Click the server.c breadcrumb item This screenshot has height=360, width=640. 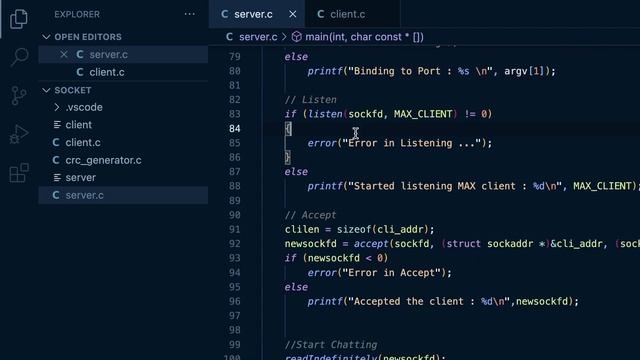[x=258, y=37]
